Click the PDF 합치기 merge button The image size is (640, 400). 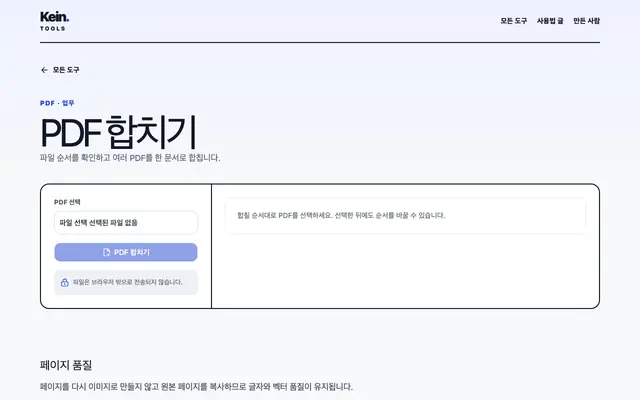[126, 252]
